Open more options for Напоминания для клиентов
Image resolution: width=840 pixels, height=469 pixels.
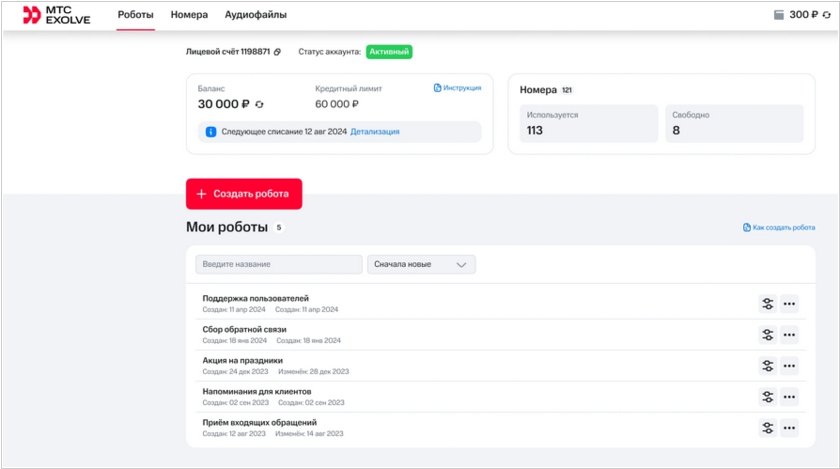click(789, 397)
